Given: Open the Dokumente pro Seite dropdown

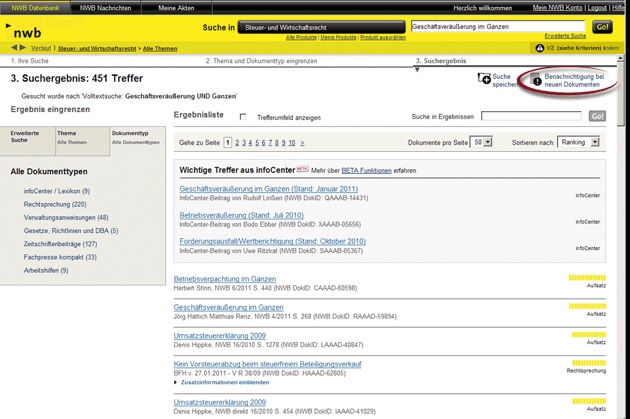Looking at the screenshot, I should (x=482, y=143).
